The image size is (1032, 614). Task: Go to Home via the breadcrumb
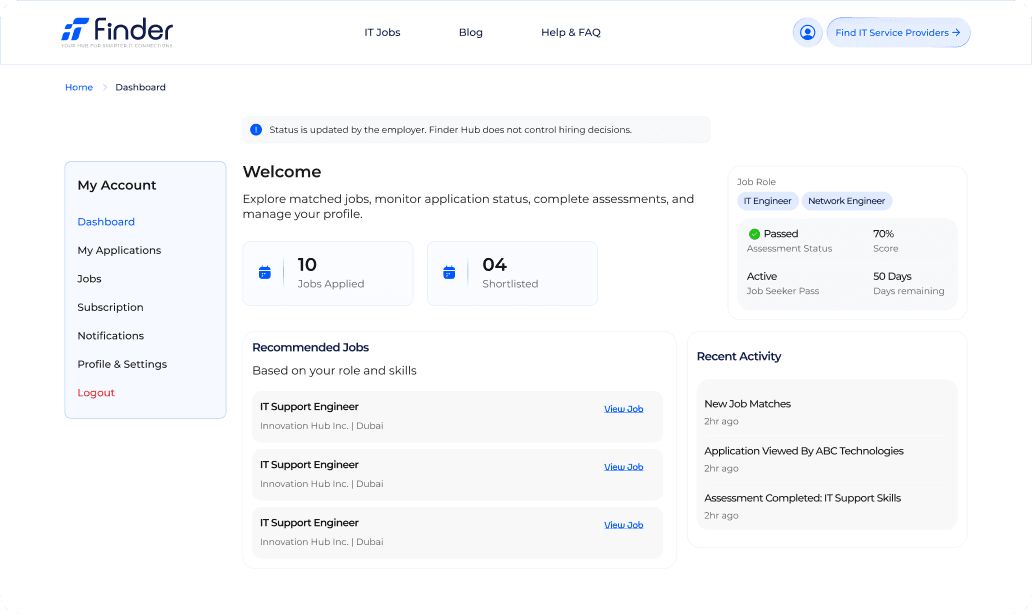point(79,87)
